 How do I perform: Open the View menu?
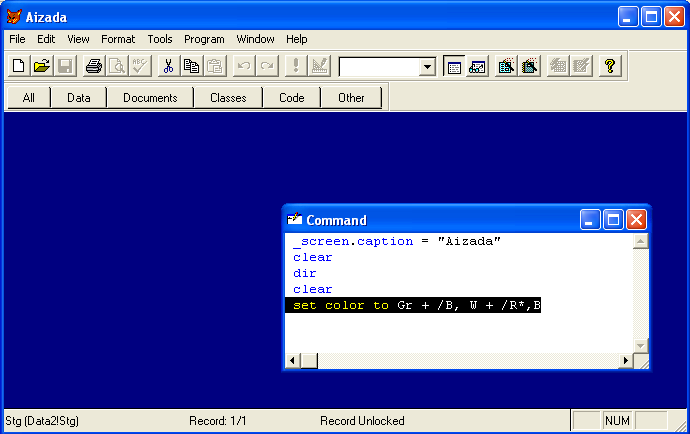pos(78,39)
